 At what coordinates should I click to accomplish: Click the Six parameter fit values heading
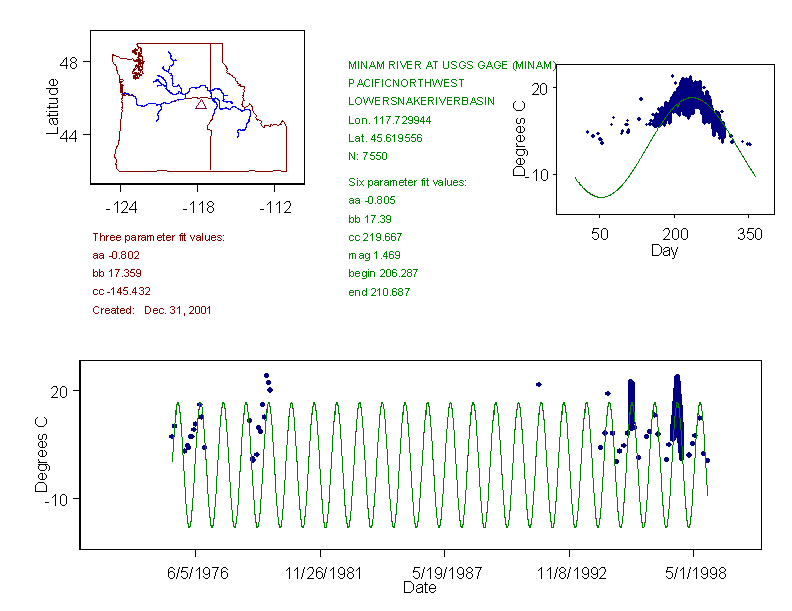tap(400, 182)
